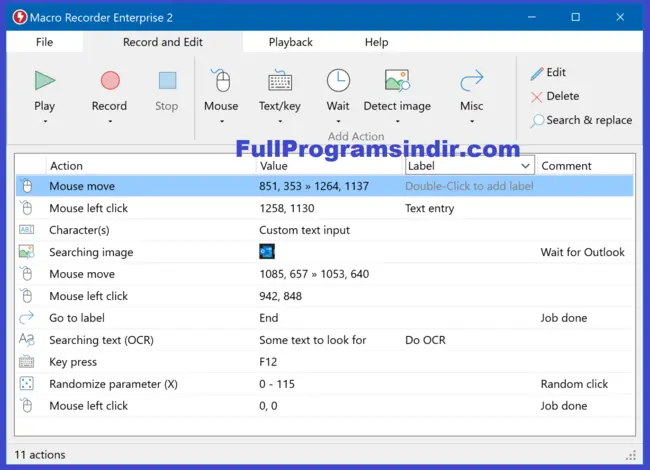Expand the Misc dropdown arrow
The image size is (650, 470).
click(472, 121)
